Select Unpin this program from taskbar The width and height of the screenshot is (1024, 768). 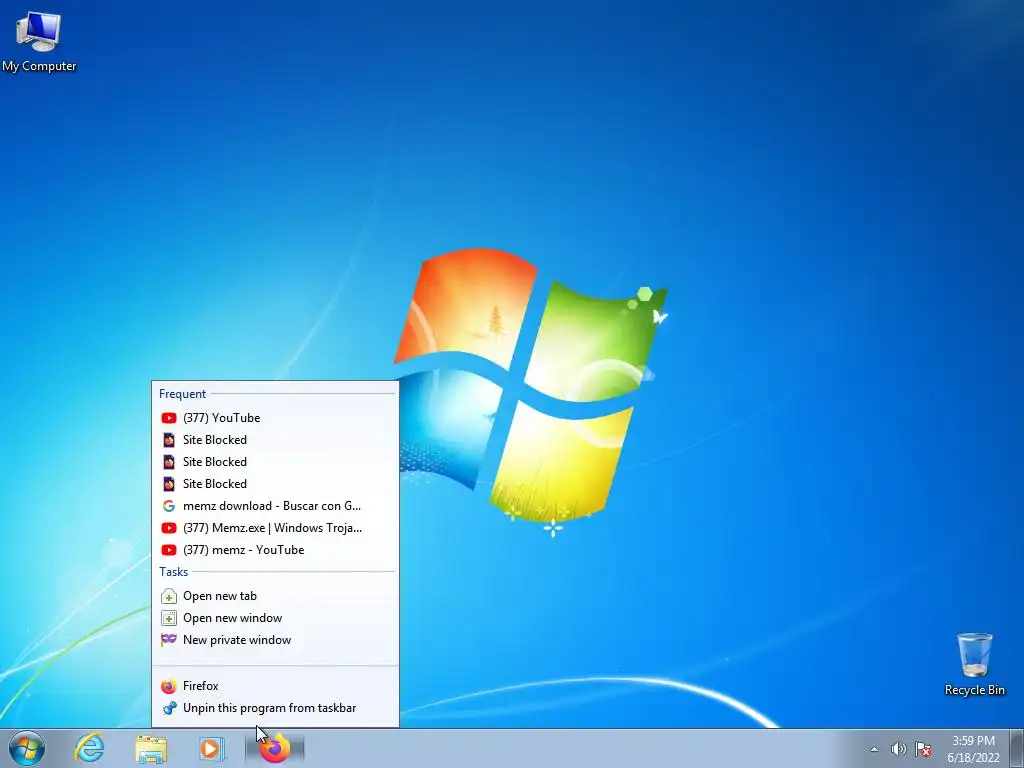click(275, 708)
